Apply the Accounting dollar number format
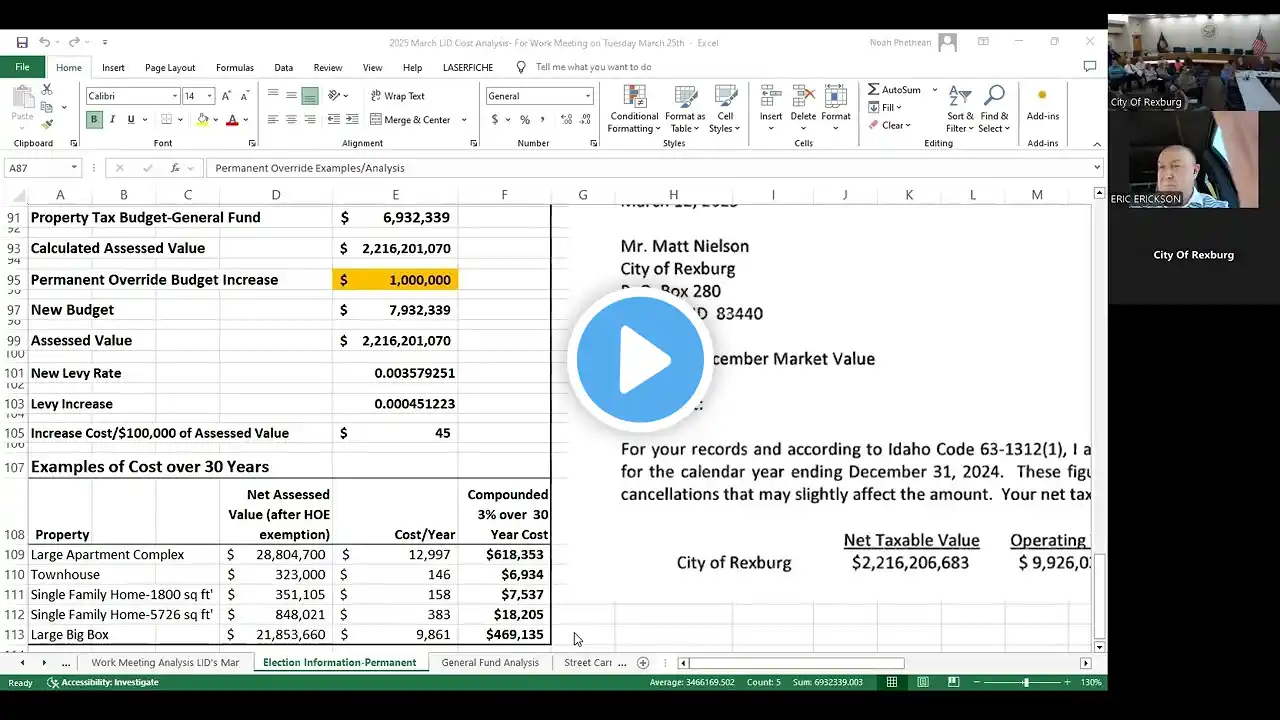The width and height of the screenshot is (1280, 720). (x=495, y=119)
